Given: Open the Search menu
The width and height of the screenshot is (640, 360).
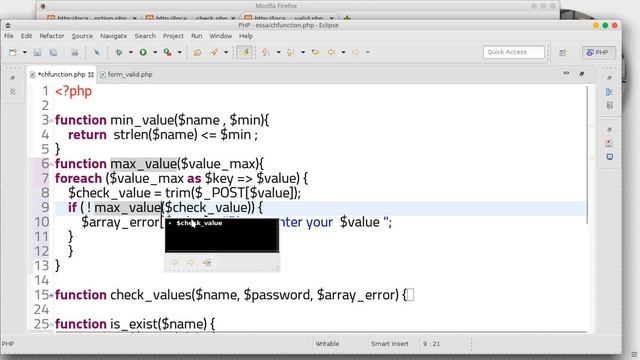Looking at the screenshot, I should click(145, 36).
